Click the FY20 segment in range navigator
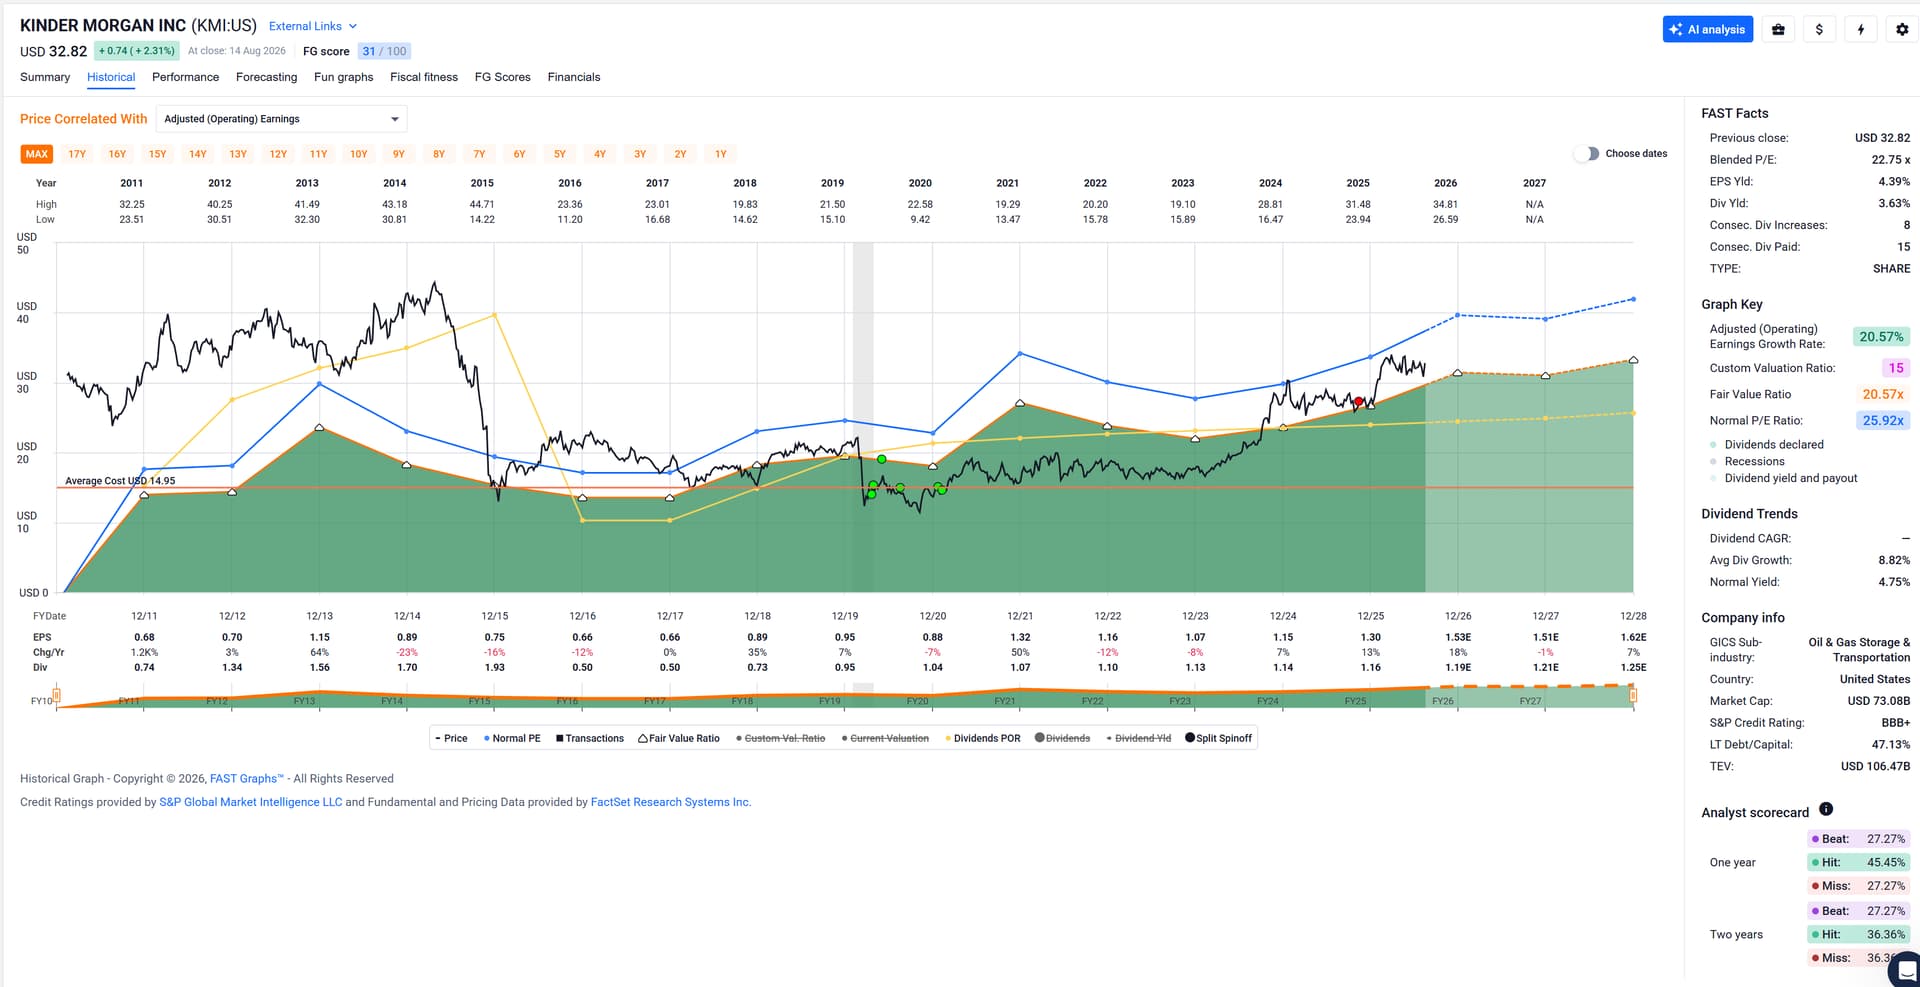Screen dimensions: 1920x987 917,701
